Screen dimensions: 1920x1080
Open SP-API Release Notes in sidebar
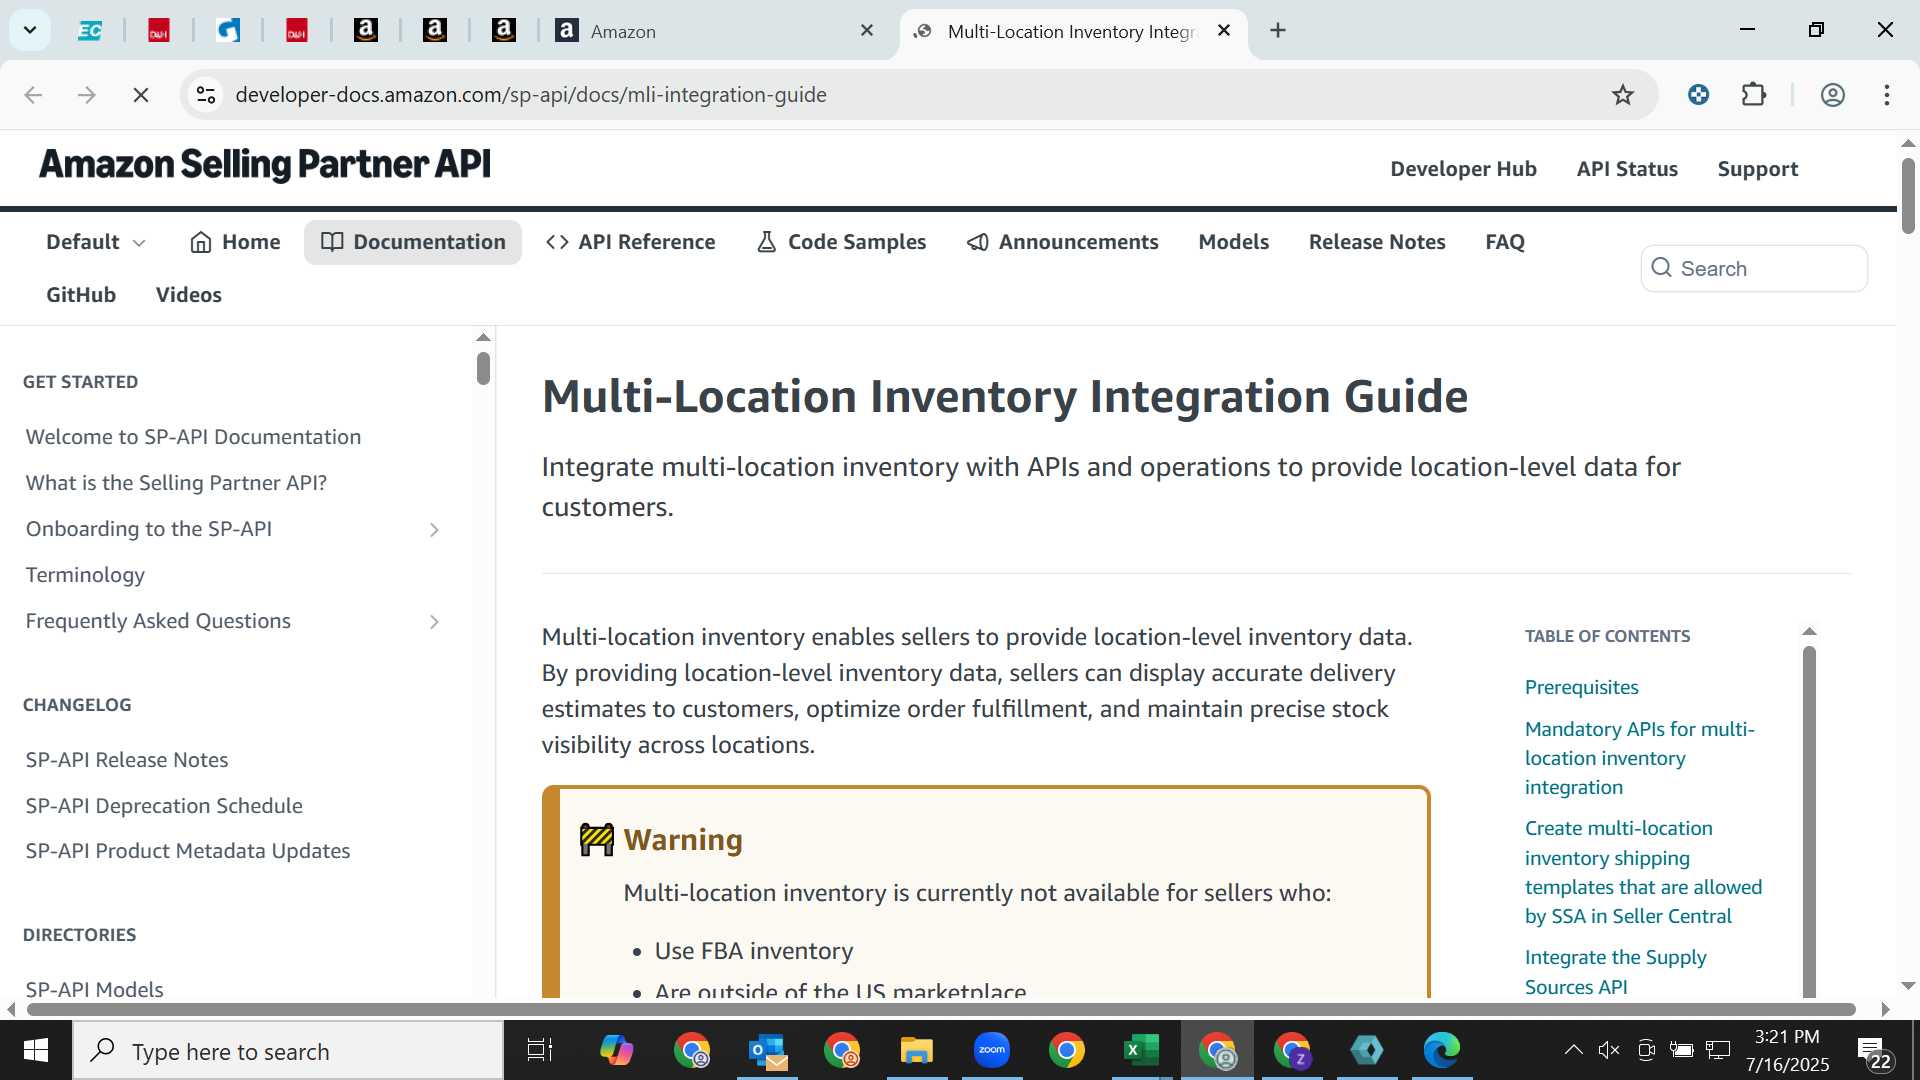[127, 760]
